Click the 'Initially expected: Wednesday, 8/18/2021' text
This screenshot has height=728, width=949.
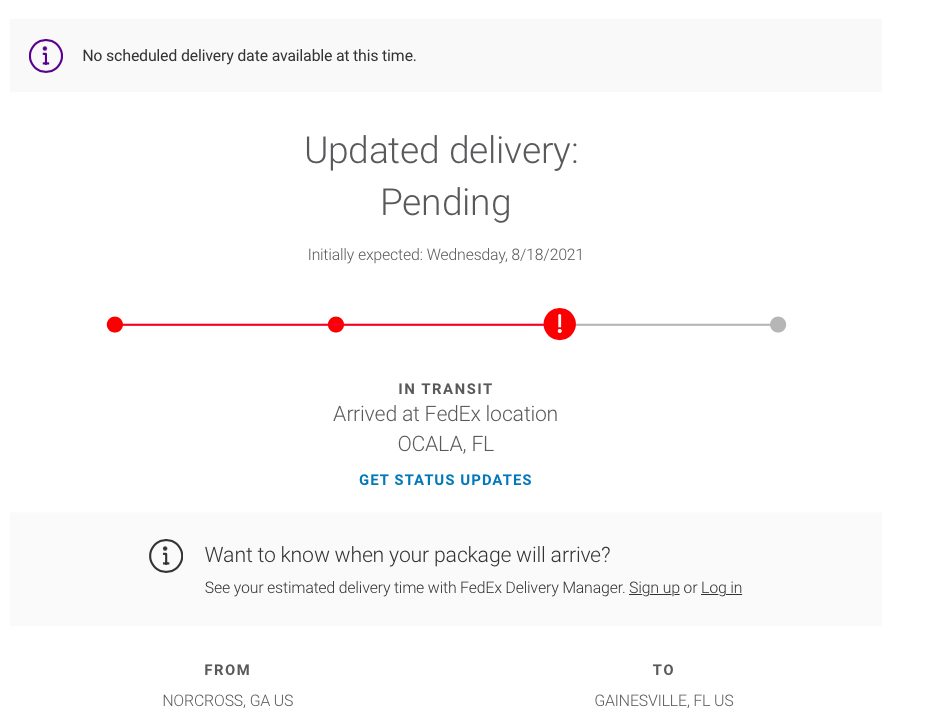tap(445, 255)
